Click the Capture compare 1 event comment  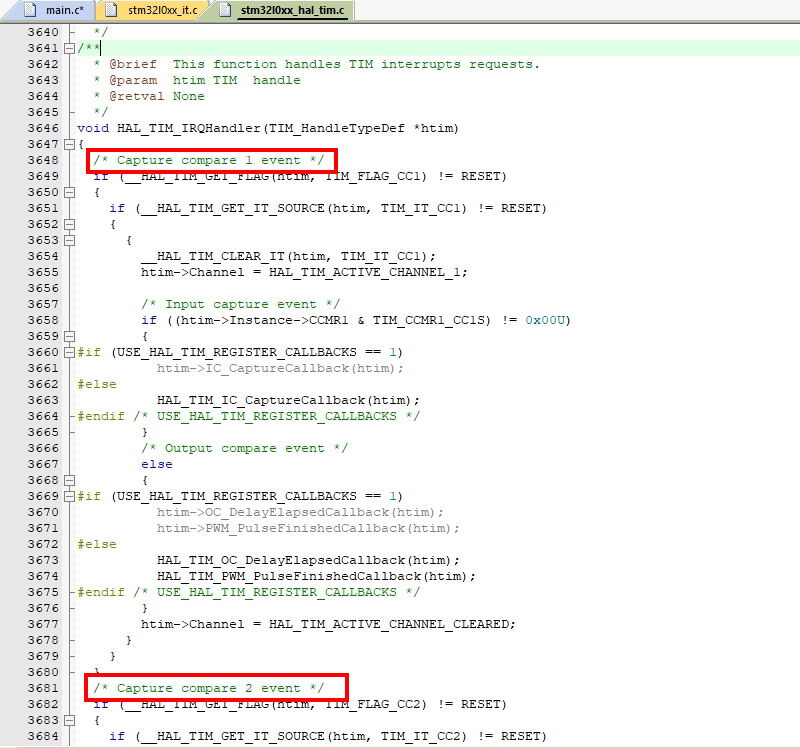[x=208, y=160]
